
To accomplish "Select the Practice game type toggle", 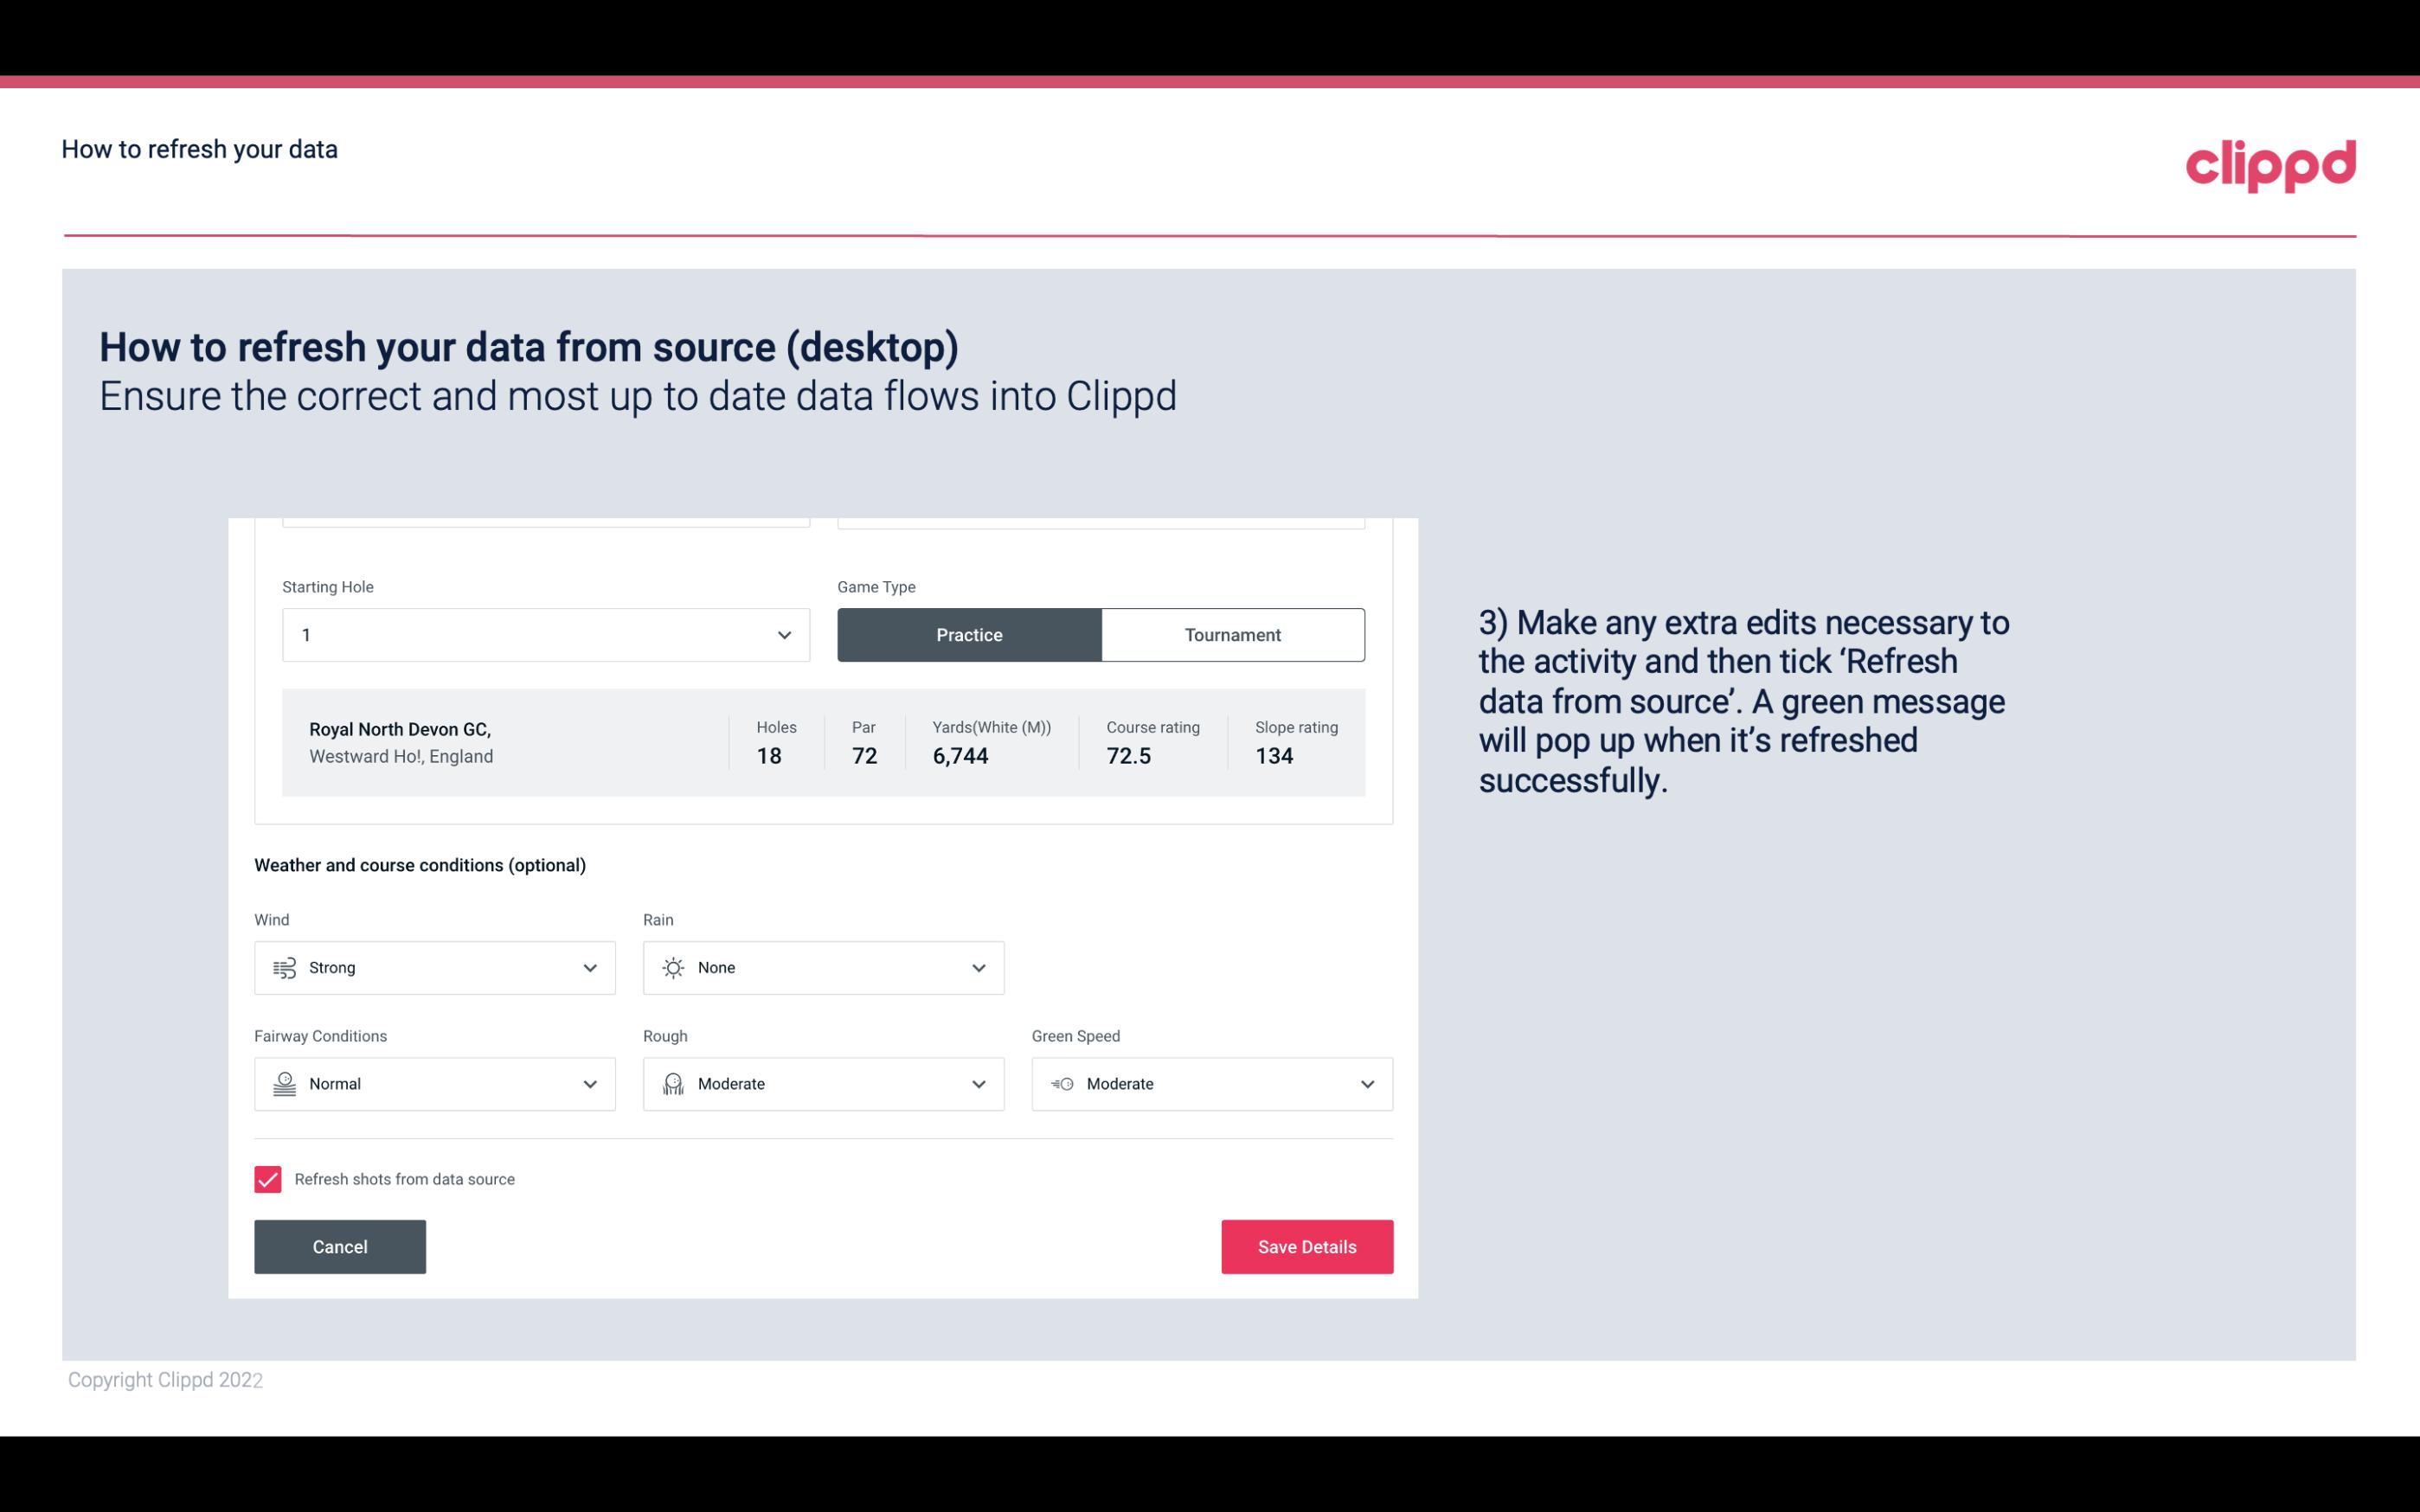I will click(969, 634).
